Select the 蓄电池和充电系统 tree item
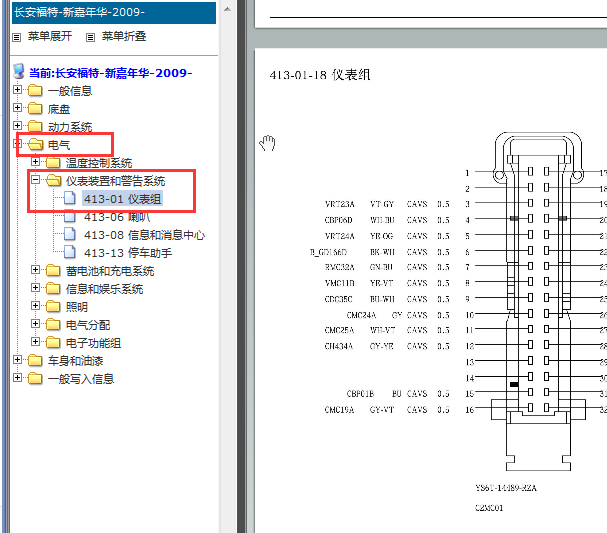Image resolution: width=607 pixels, height=533 pixels. 110,271
